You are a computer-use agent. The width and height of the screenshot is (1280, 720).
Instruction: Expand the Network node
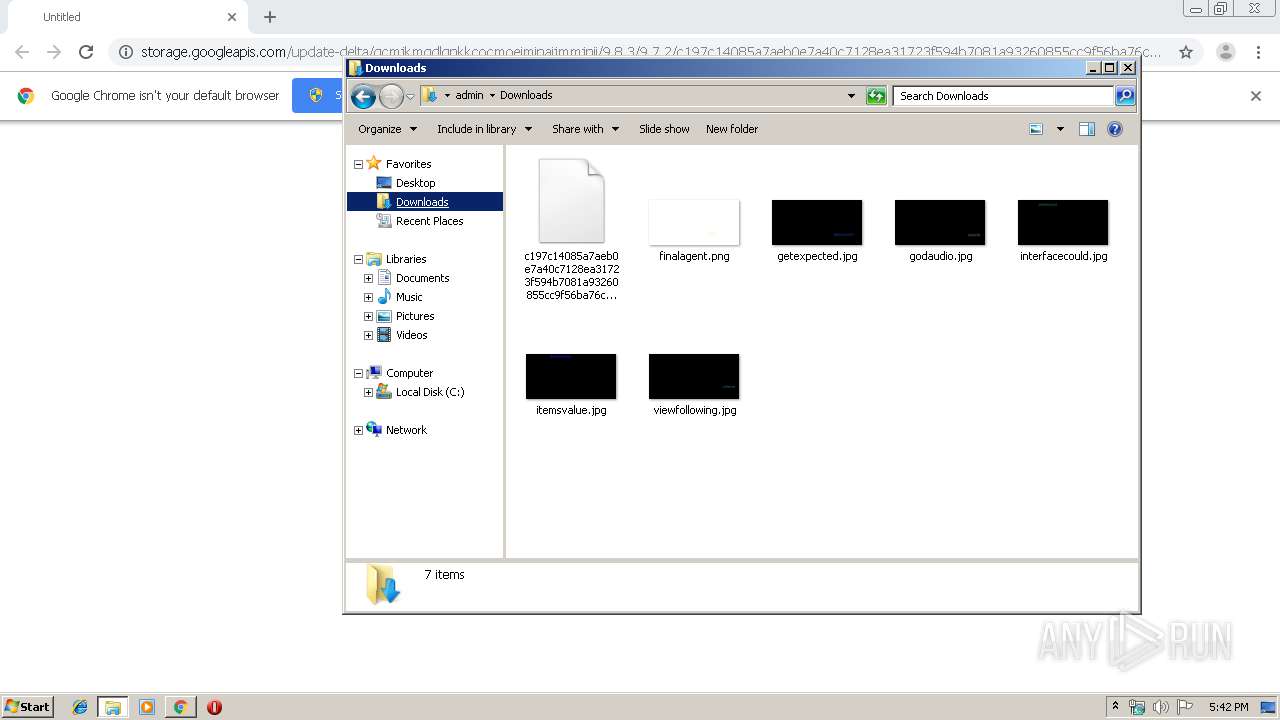point(358,430)
